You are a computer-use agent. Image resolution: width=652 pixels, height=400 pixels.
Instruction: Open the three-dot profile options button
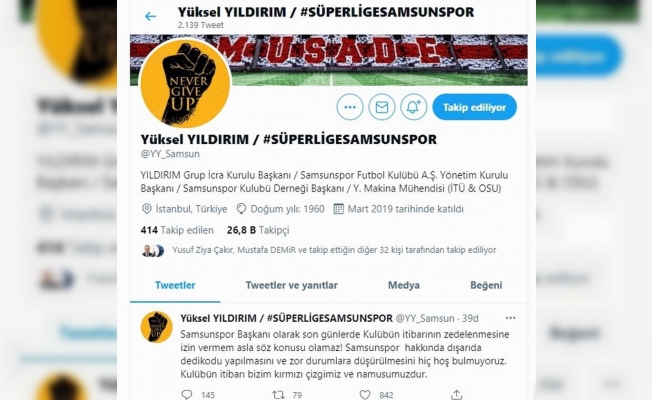[350, 107]
